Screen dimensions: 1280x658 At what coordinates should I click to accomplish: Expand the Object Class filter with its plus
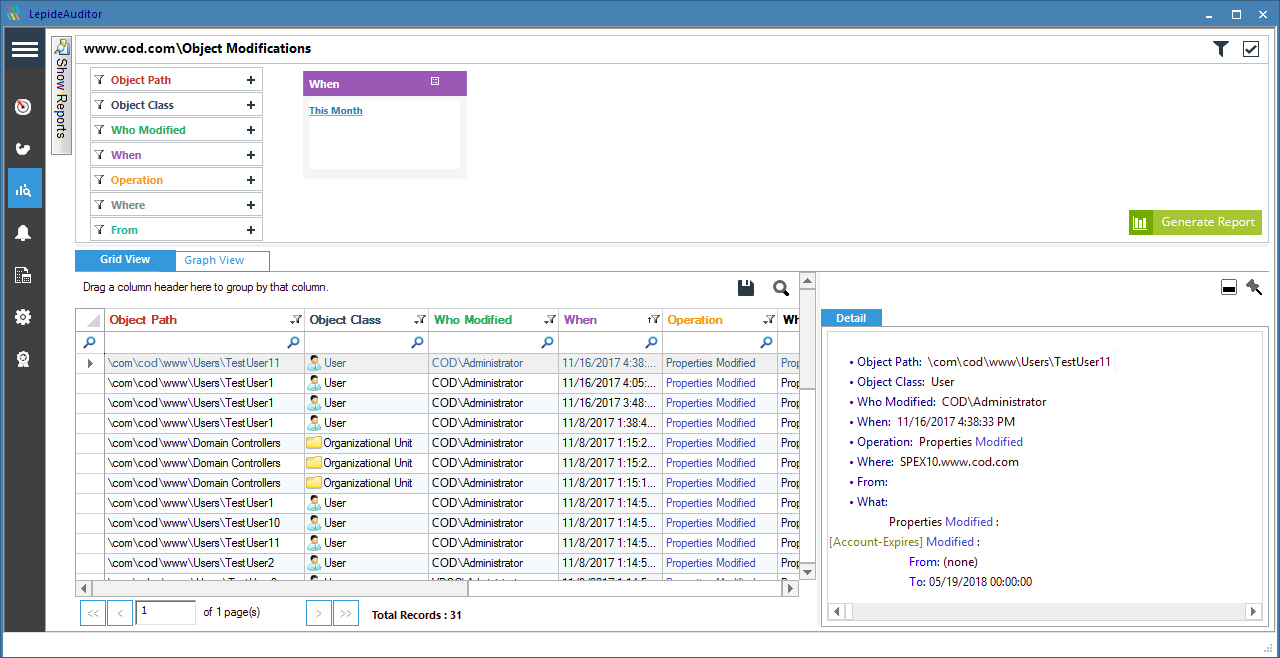tap(251, 105)
